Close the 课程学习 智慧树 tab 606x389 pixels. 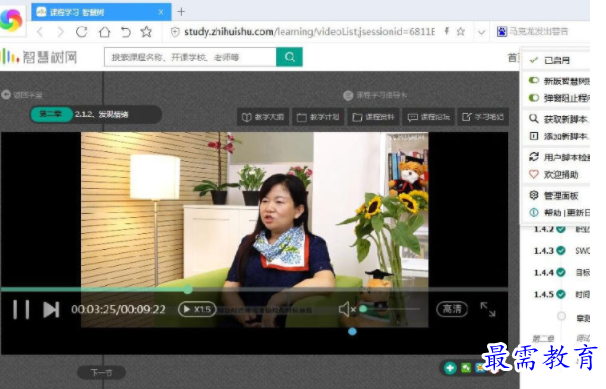click(x=161, y=12)
